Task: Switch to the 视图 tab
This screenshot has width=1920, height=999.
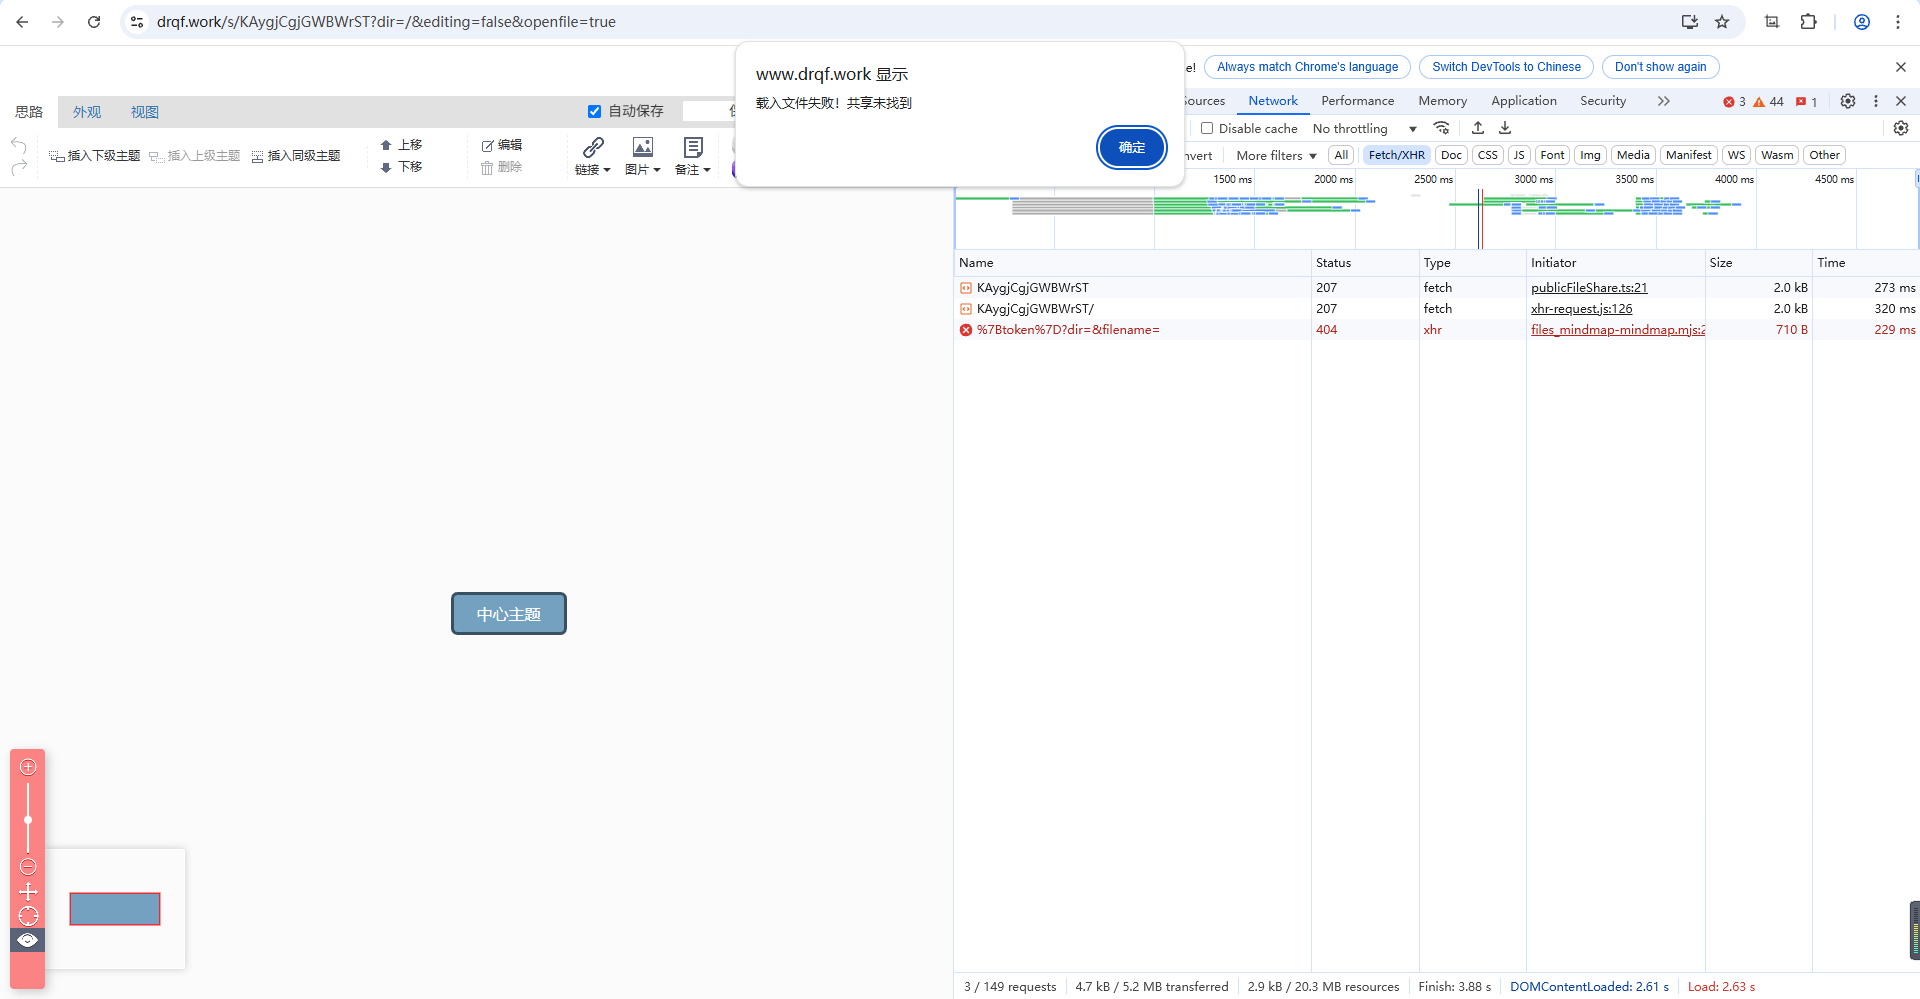Action: 145,112
